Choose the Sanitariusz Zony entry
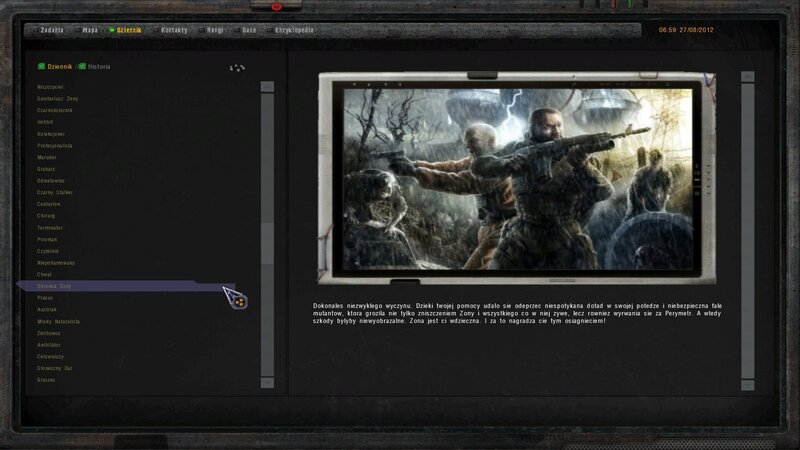 coord(57,99)
